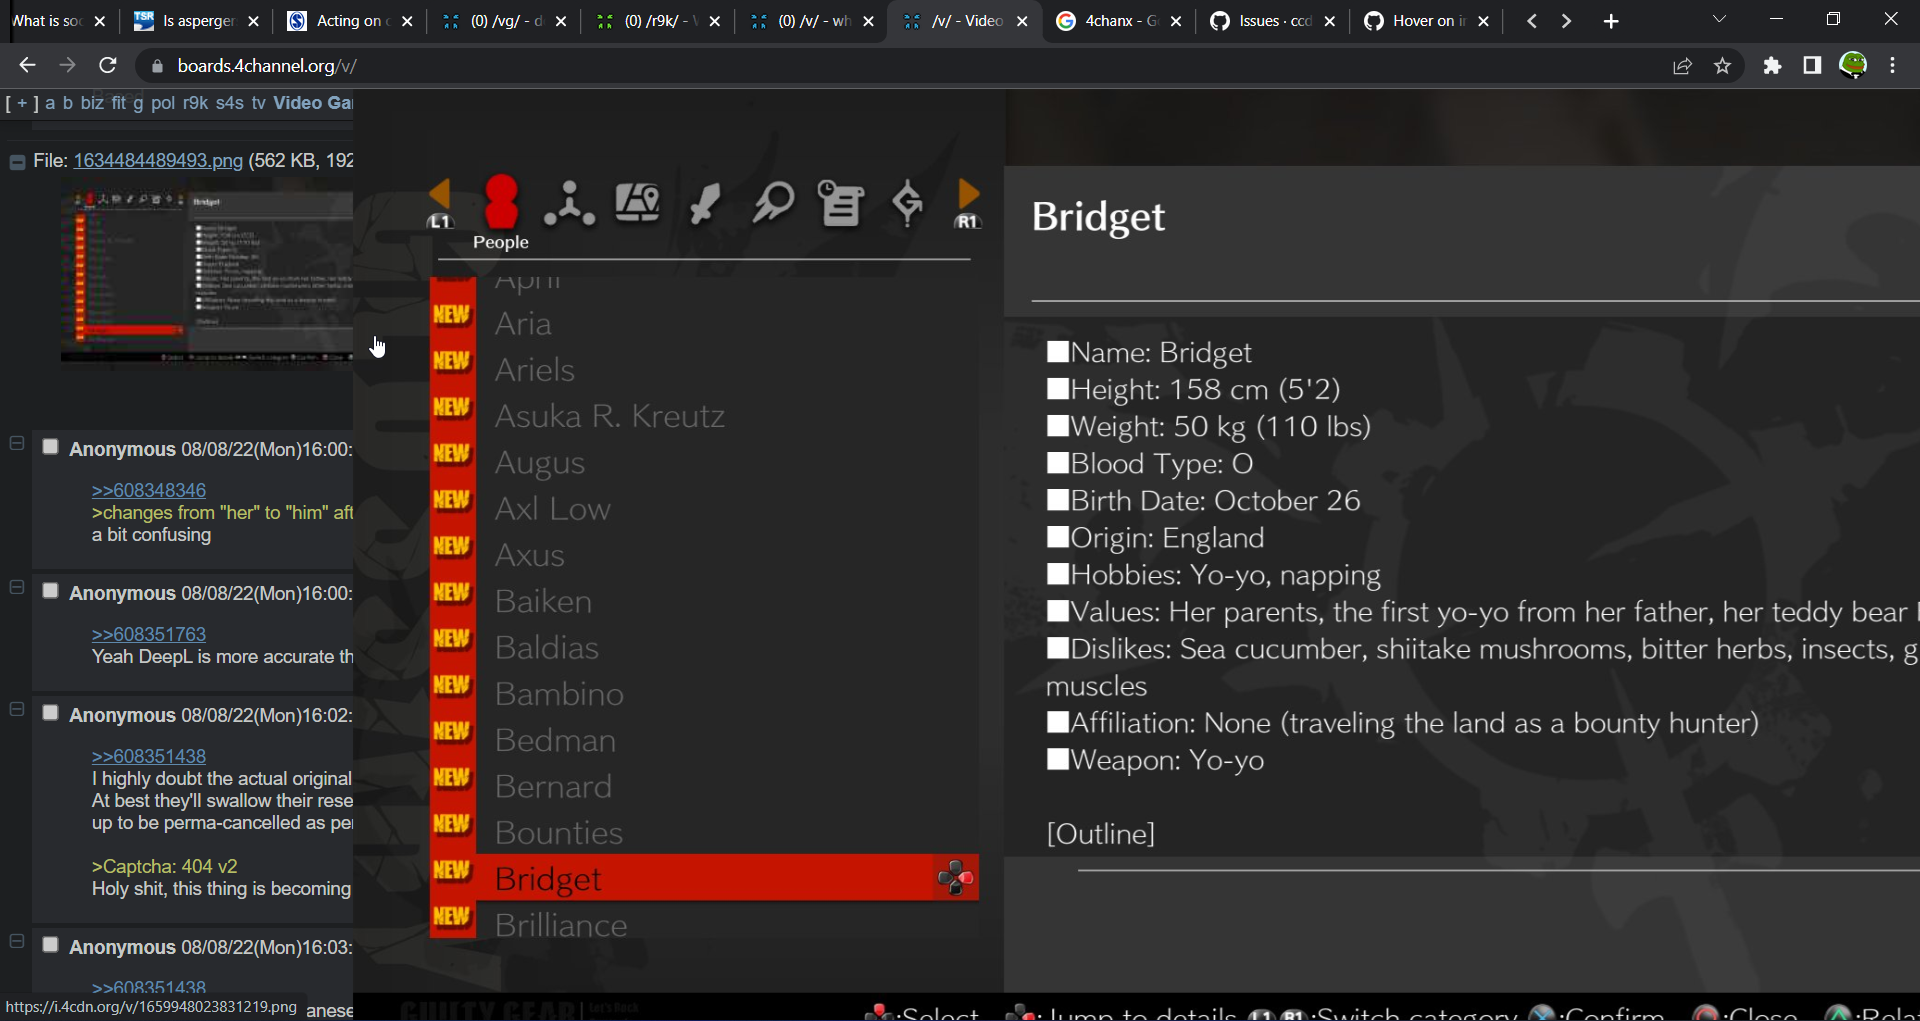This screenshot has width=1920, height=1021.
Task: Hide the 16:03 Anonymous post
Action: (17, 941)
